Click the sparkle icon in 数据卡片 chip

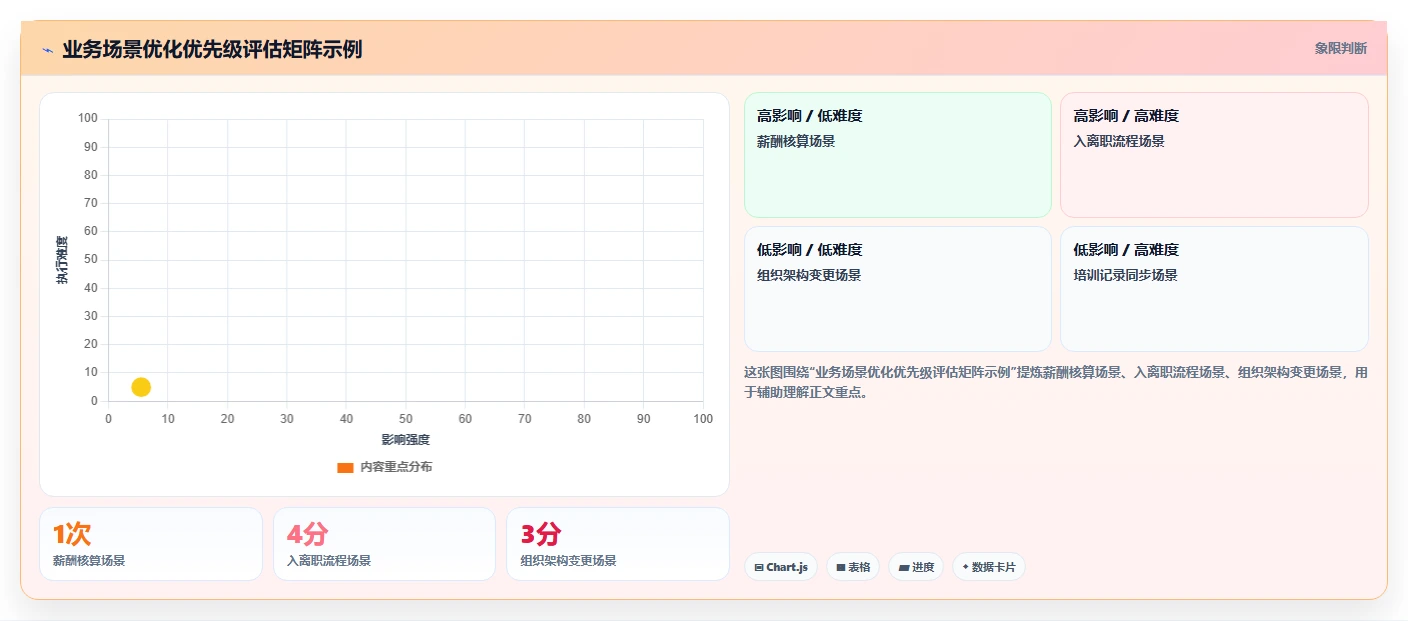click(x=966, y=567)
